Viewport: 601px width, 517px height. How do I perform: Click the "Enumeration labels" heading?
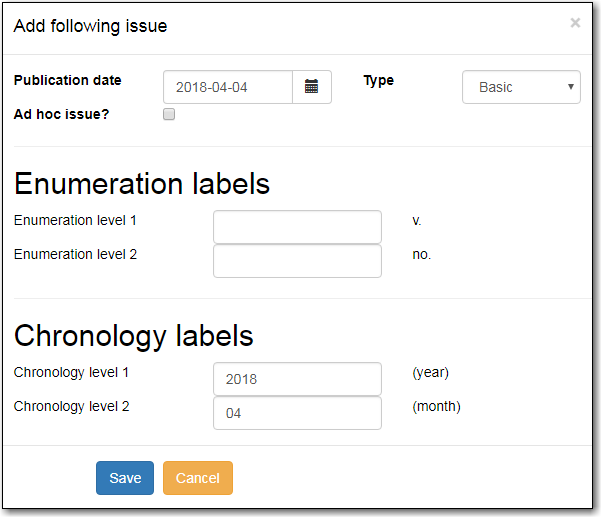pyautogui.click(x=142, y=184)
